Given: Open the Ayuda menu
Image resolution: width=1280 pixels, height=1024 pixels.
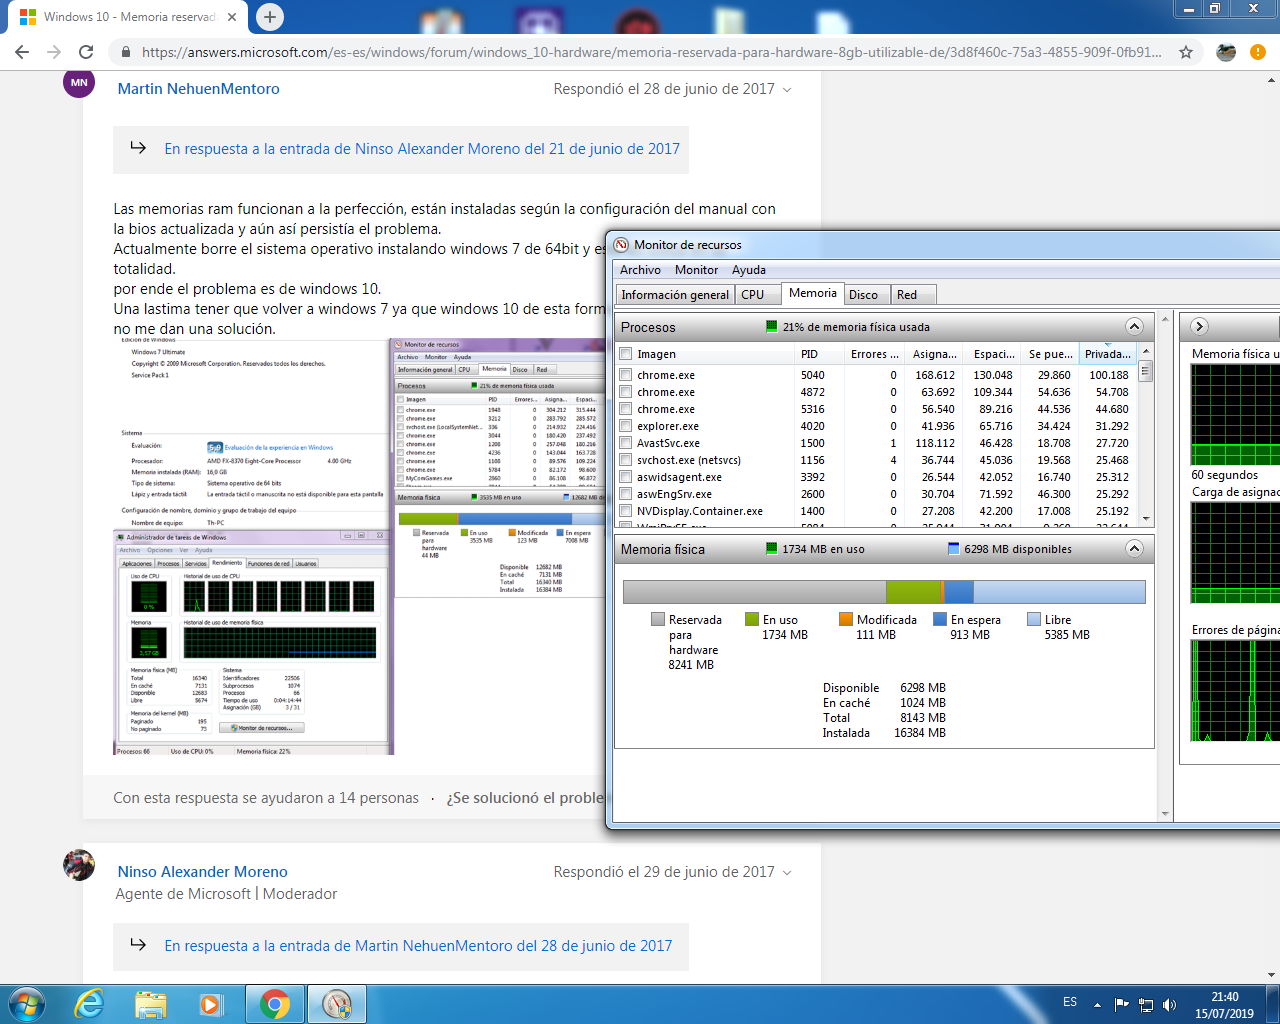Looking at the screenshot, I should point(749,270).
